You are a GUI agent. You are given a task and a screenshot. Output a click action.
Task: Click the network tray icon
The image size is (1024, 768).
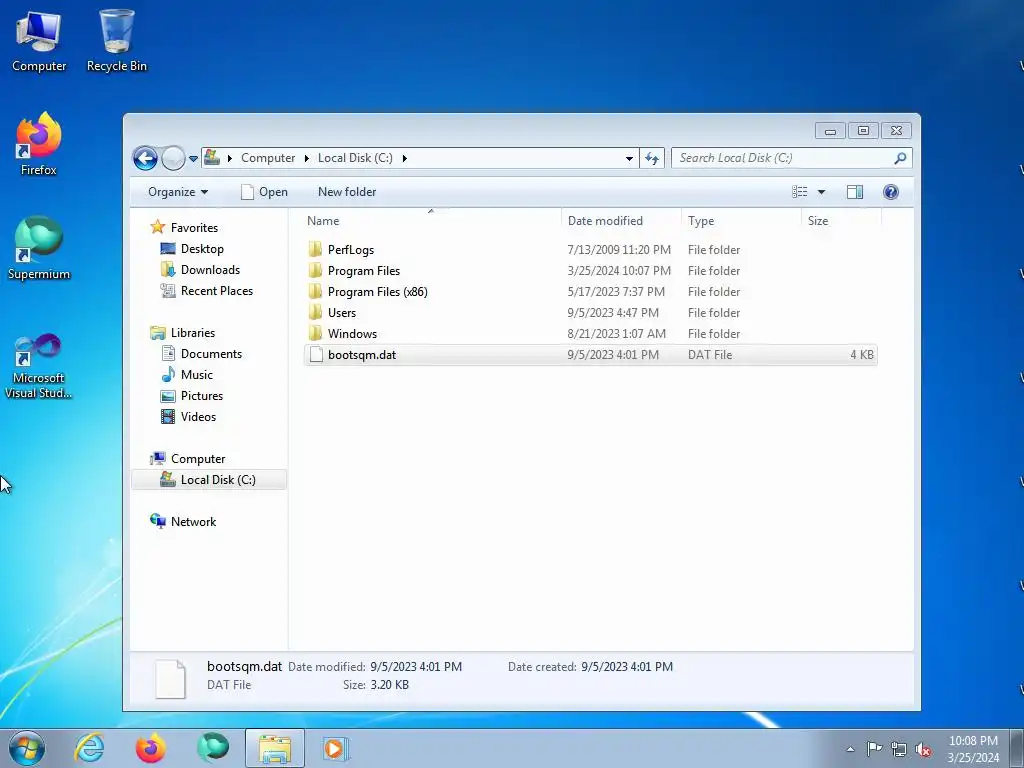[x=899, y=749]
